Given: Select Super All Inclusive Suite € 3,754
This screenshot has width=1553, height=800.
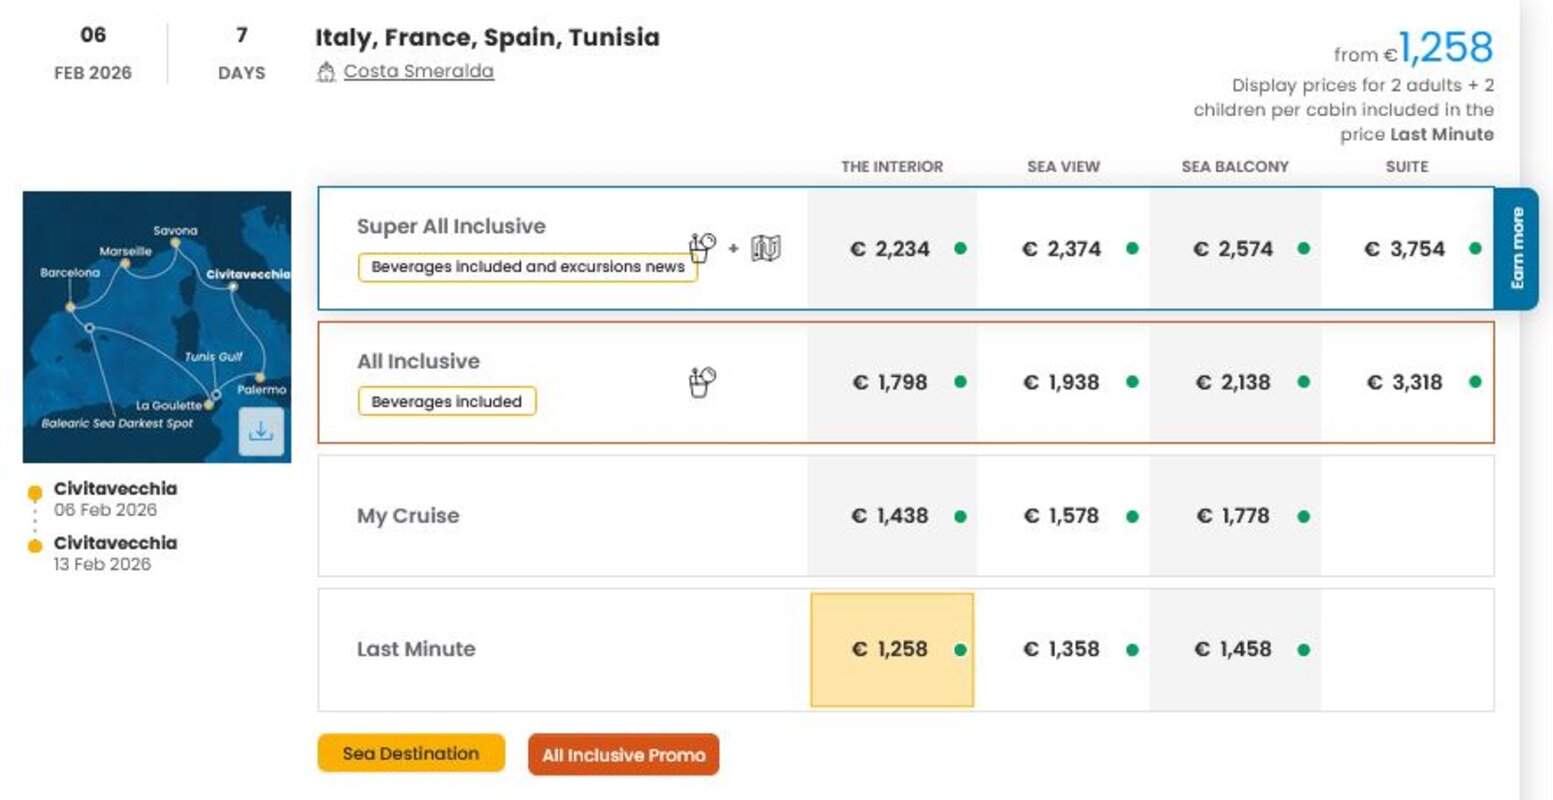Looking at the screenshot, I should (1405, 249).
